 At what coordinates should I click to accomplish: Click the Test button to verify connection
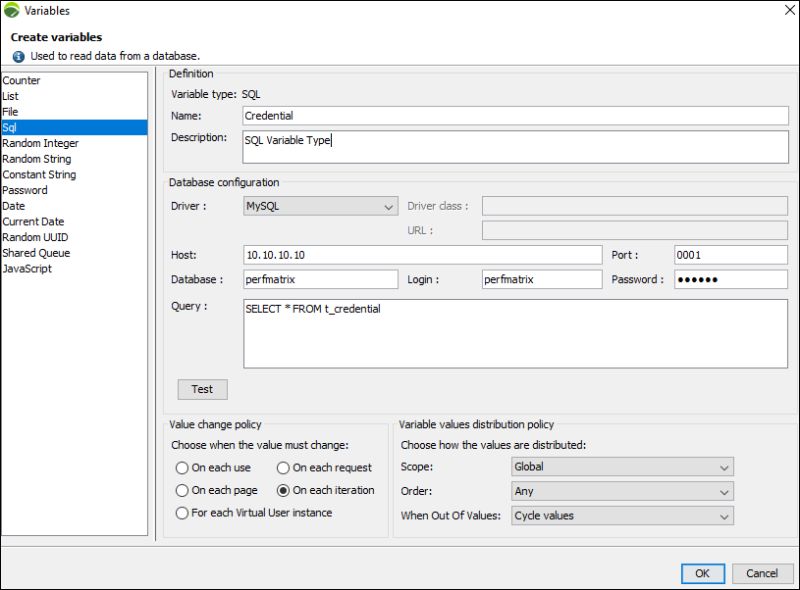pyautogui.click(x=202, y=389)
